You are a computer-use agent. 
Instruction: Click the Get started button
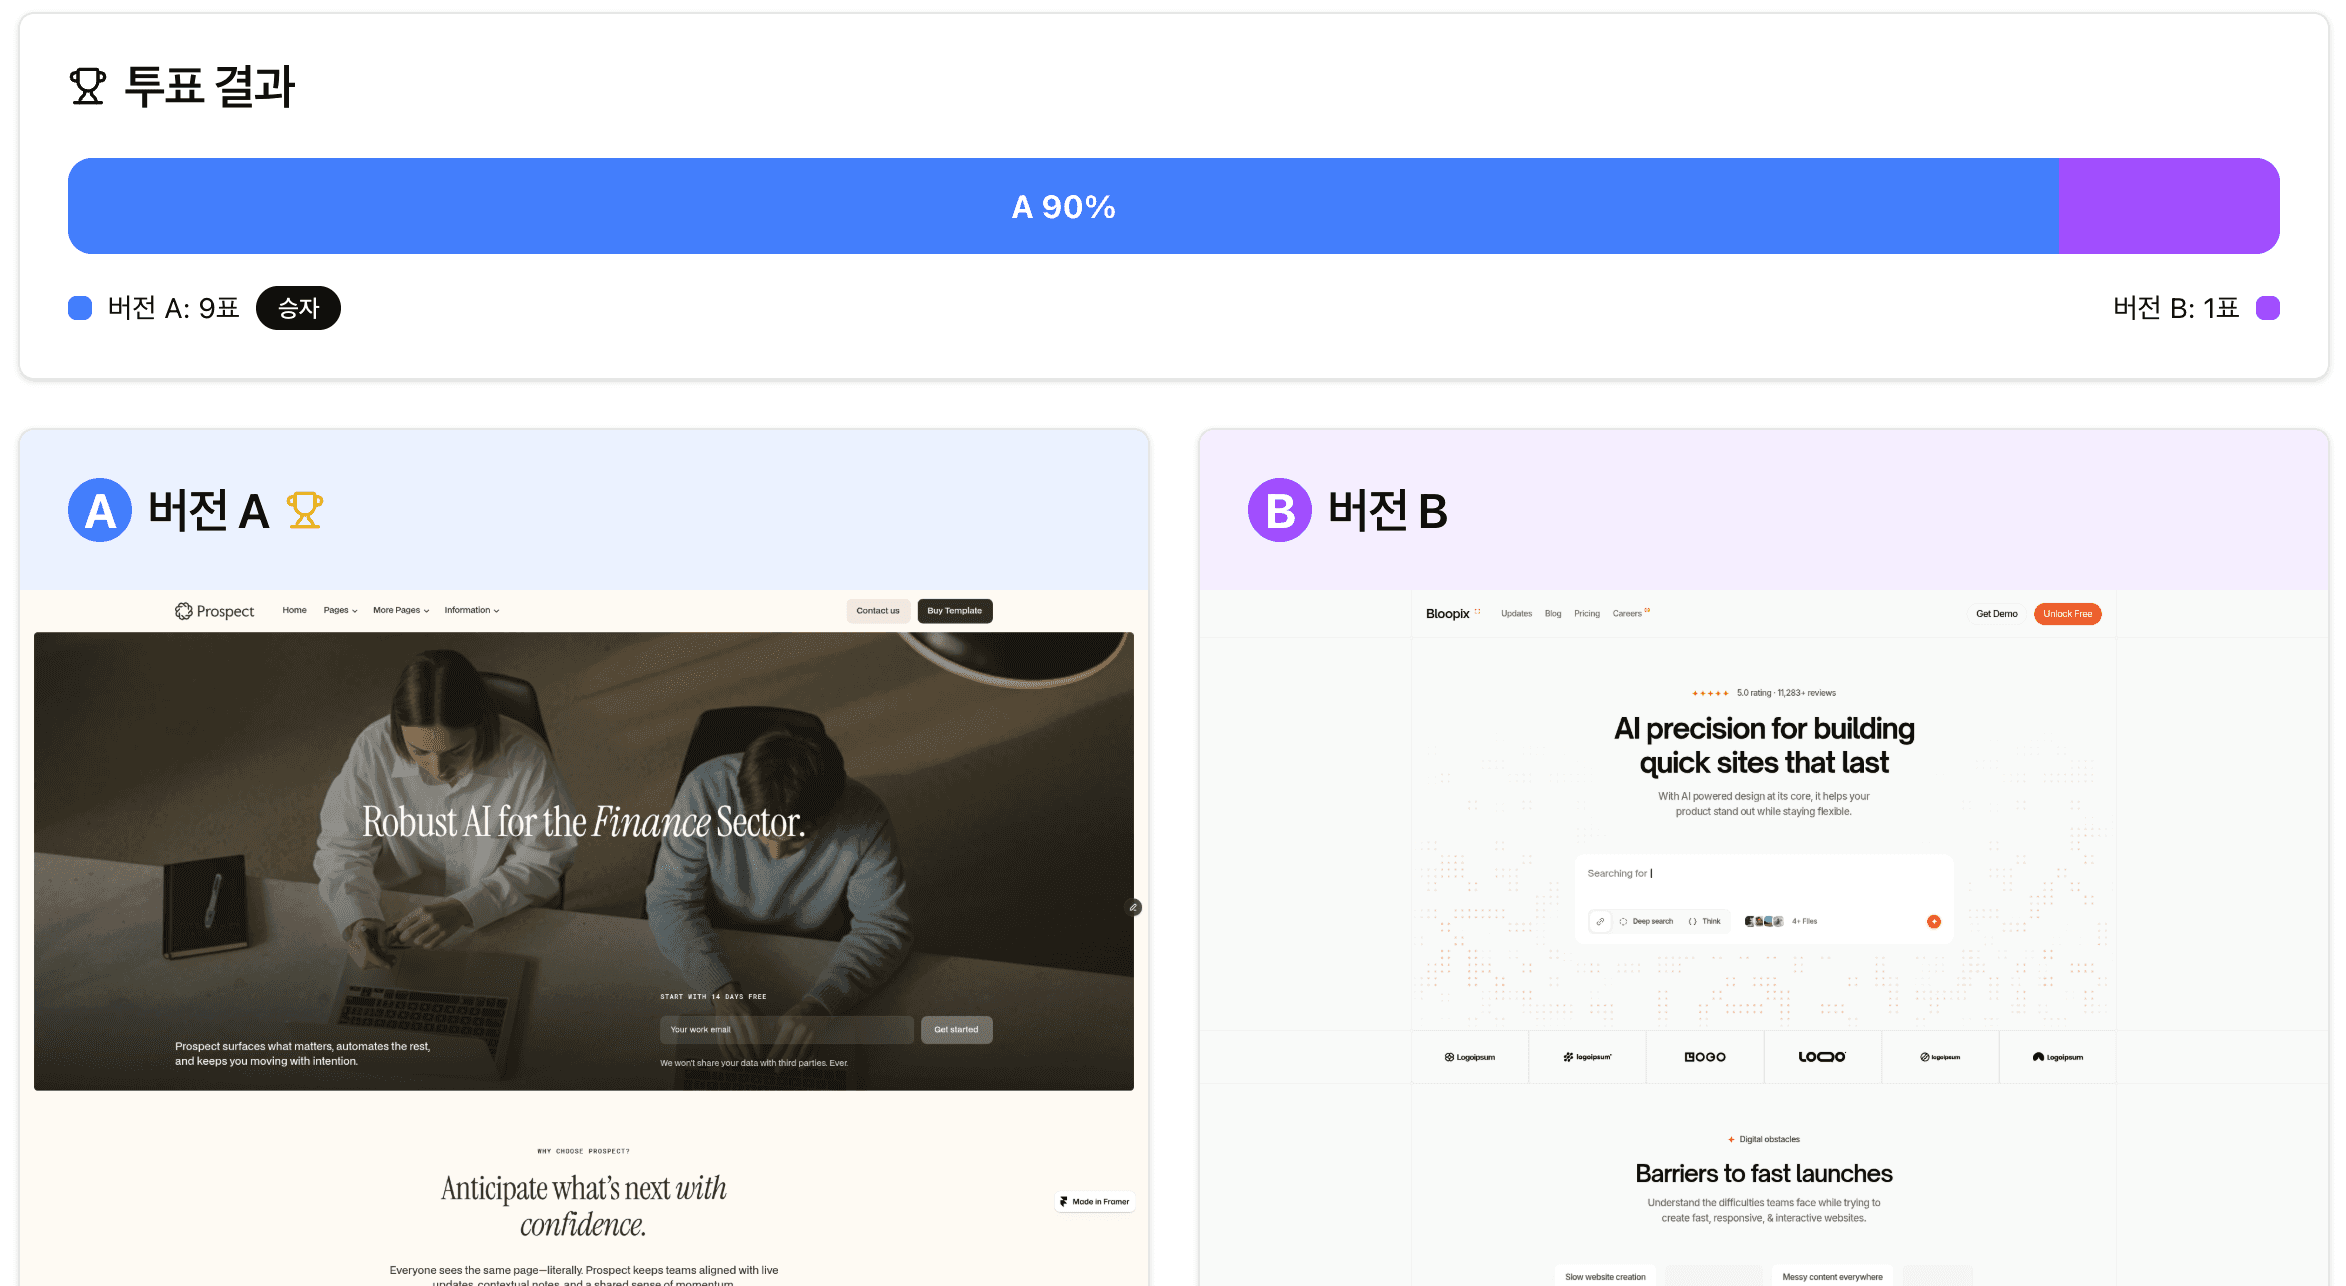[x=956, y=1029]
